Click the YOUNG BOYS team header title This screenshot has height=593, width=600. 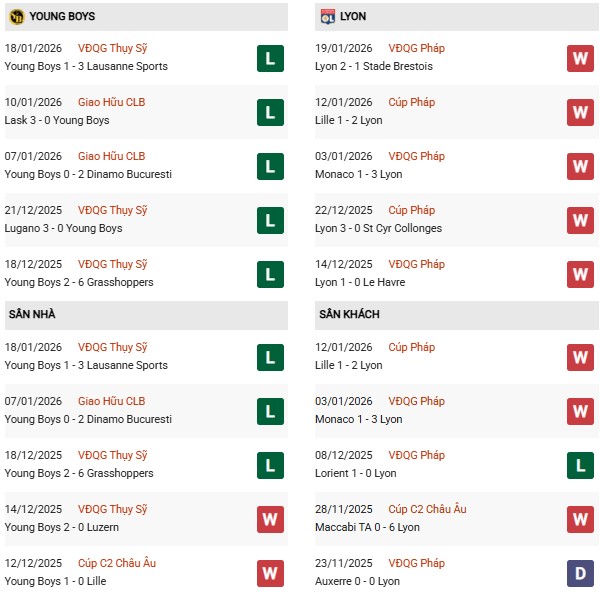[x=64, y=16]
